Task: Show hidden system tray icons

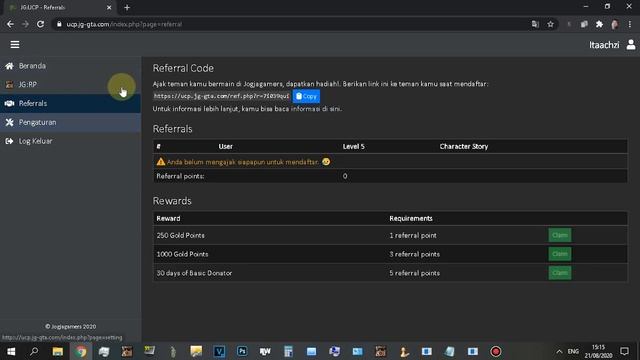Action: 559,351
